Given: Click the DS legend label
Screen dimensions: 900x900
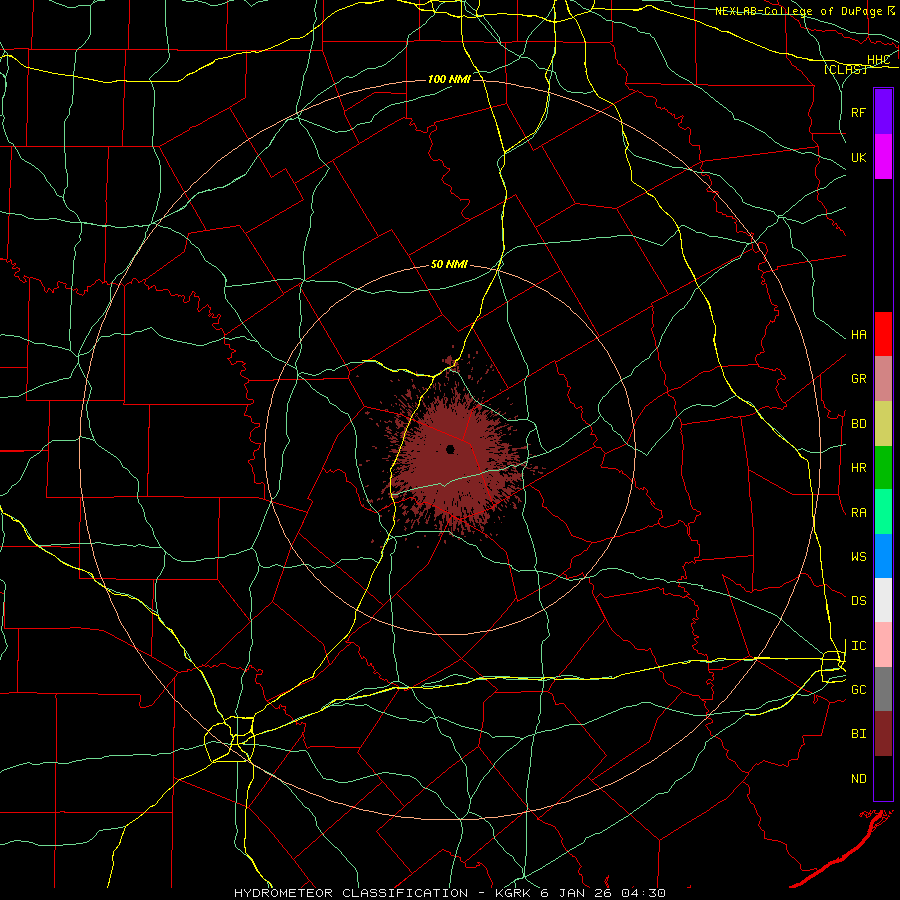Looking at the screenshot, I should pos(859,601).
